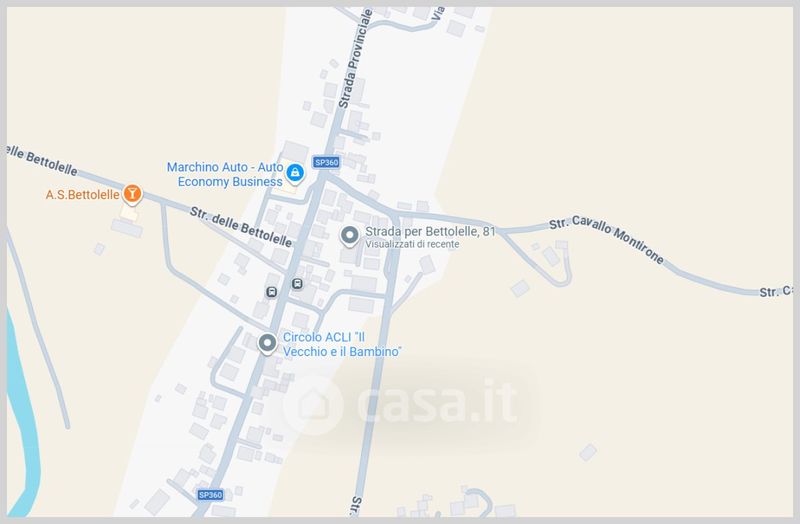Click the Str. Cavallo Montirone road label
The width and height of the screenshot is (800, 524).
tap(607, 239)
